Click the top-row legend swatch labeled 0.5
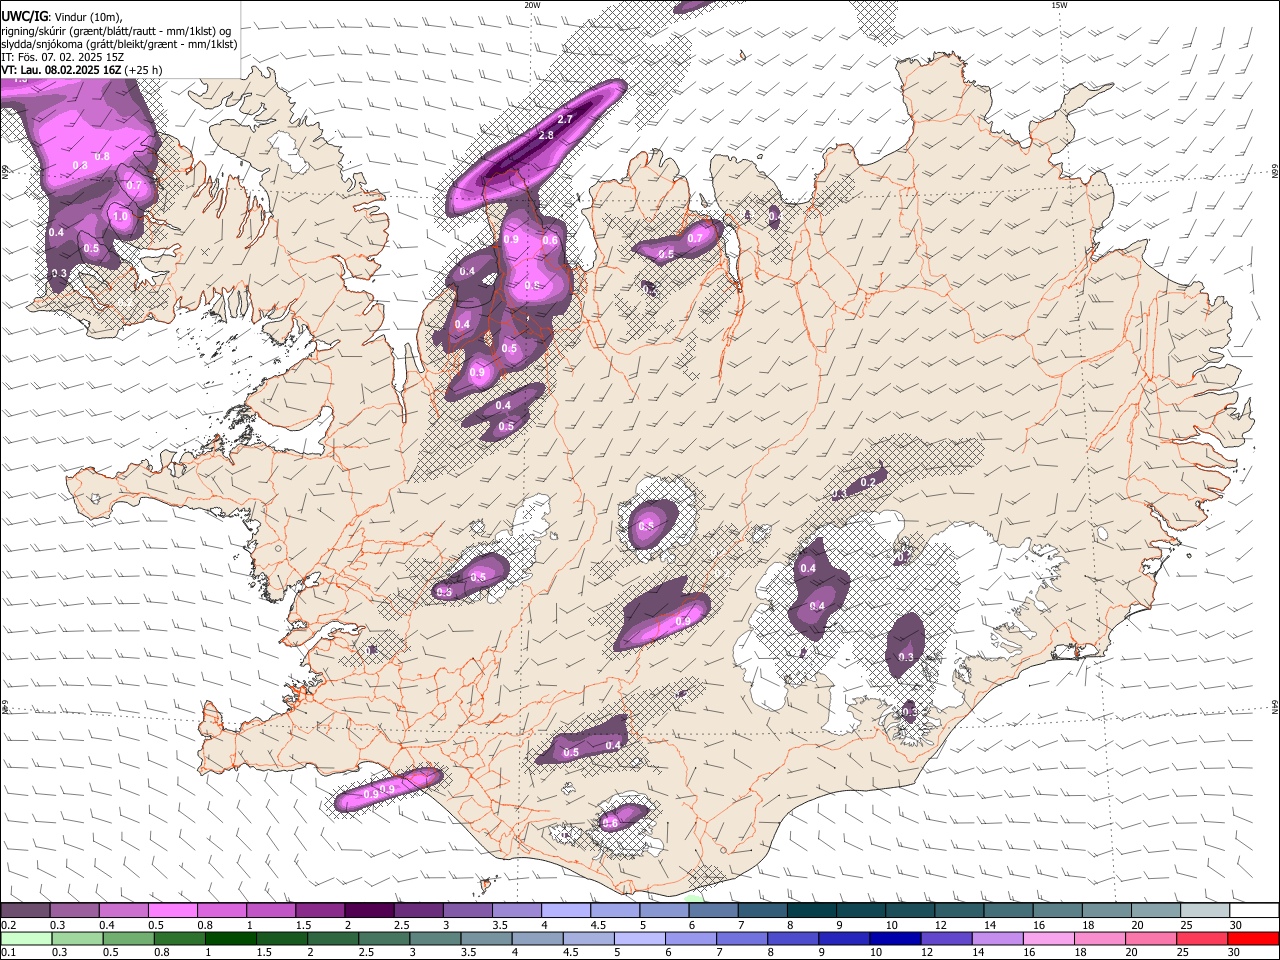The width and height of the screenshot is (1280, 960). 172,911
